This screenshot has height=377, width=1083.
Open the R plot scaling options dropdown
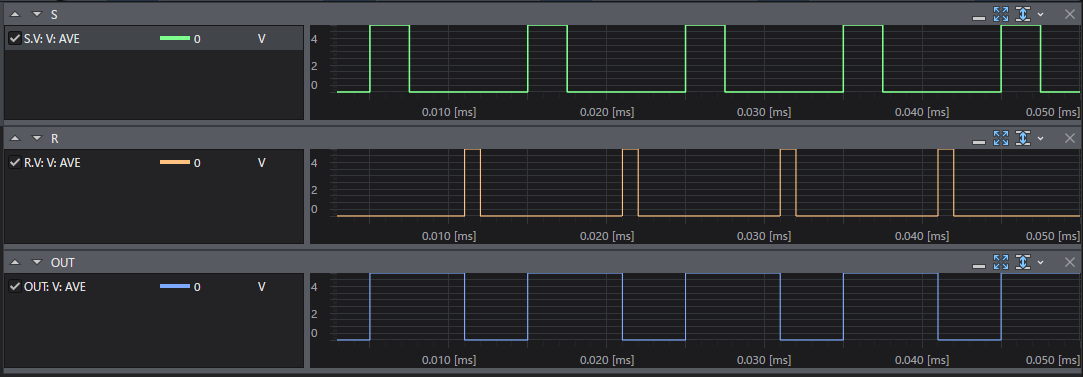point(1040,139)
